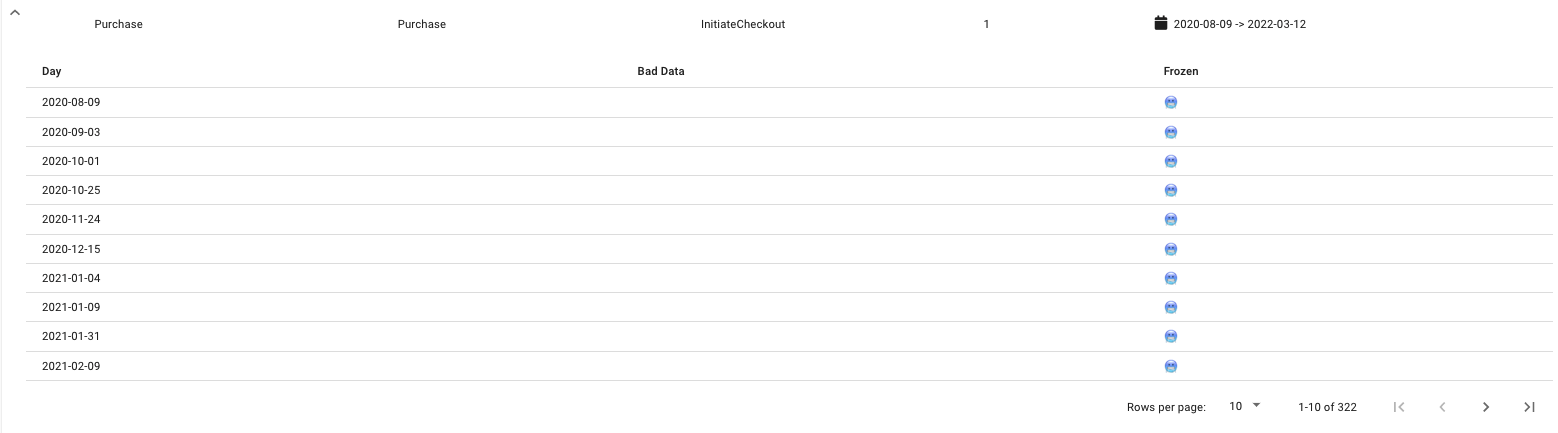
Task: Click frozen icon for 2020-10-25
Action: pos(1171,190)
